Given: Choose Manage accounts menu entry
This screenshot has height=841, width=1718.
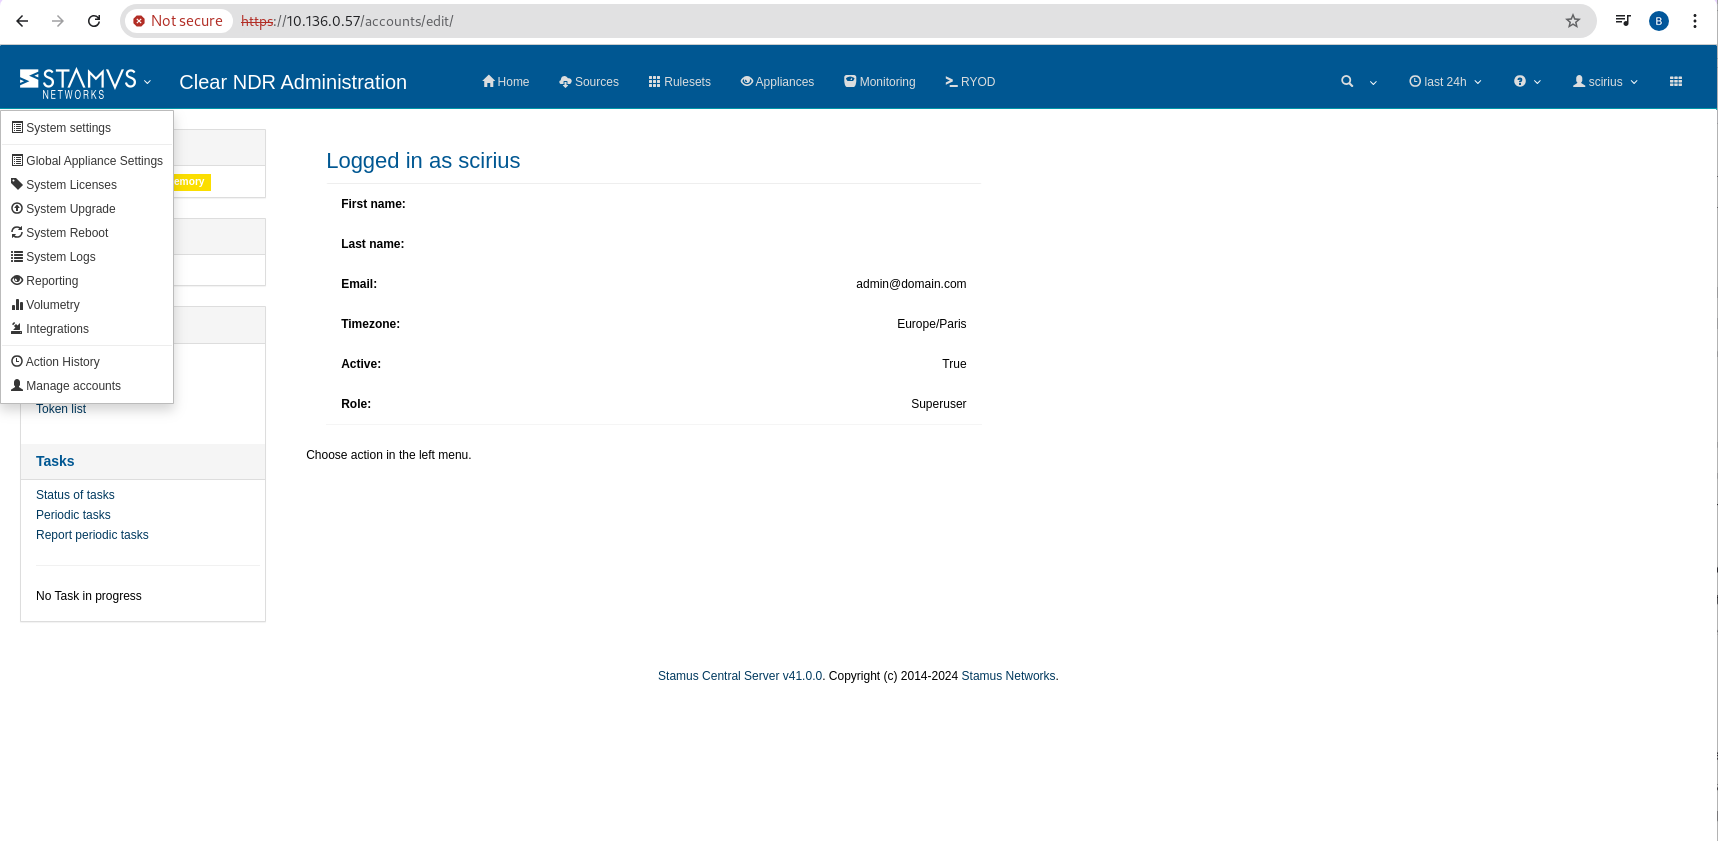Looking at the screenshot, I should click(x=73, y=386).
